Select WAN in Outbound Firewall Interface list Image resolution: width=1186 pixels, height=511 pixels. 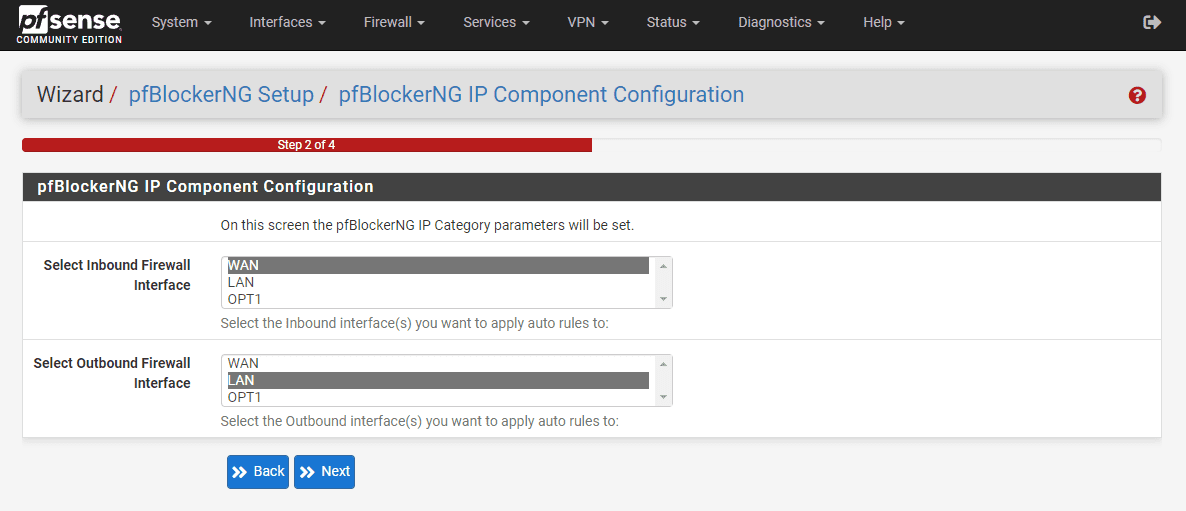coord(437,364)
